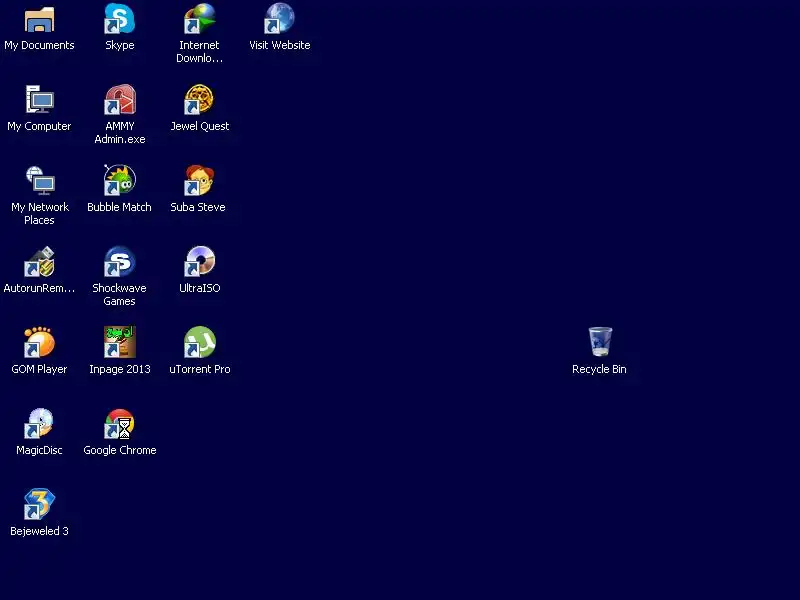Viewport: 800px width, 600px height.
Task: Select the My Documents folder icon
Action: click(x=39, y=19)
